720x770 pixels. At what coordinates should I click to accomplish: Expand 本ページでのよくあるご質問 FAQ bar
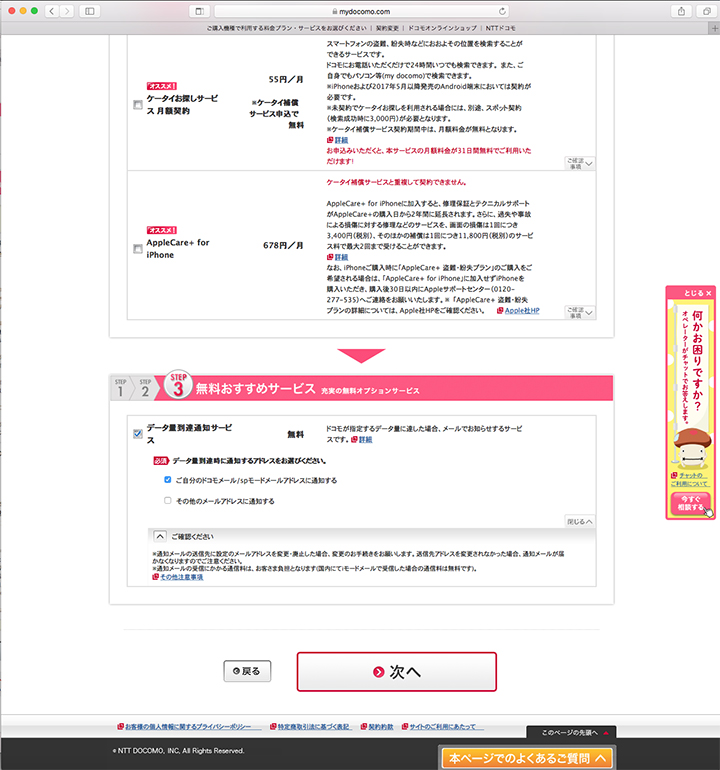527,758
